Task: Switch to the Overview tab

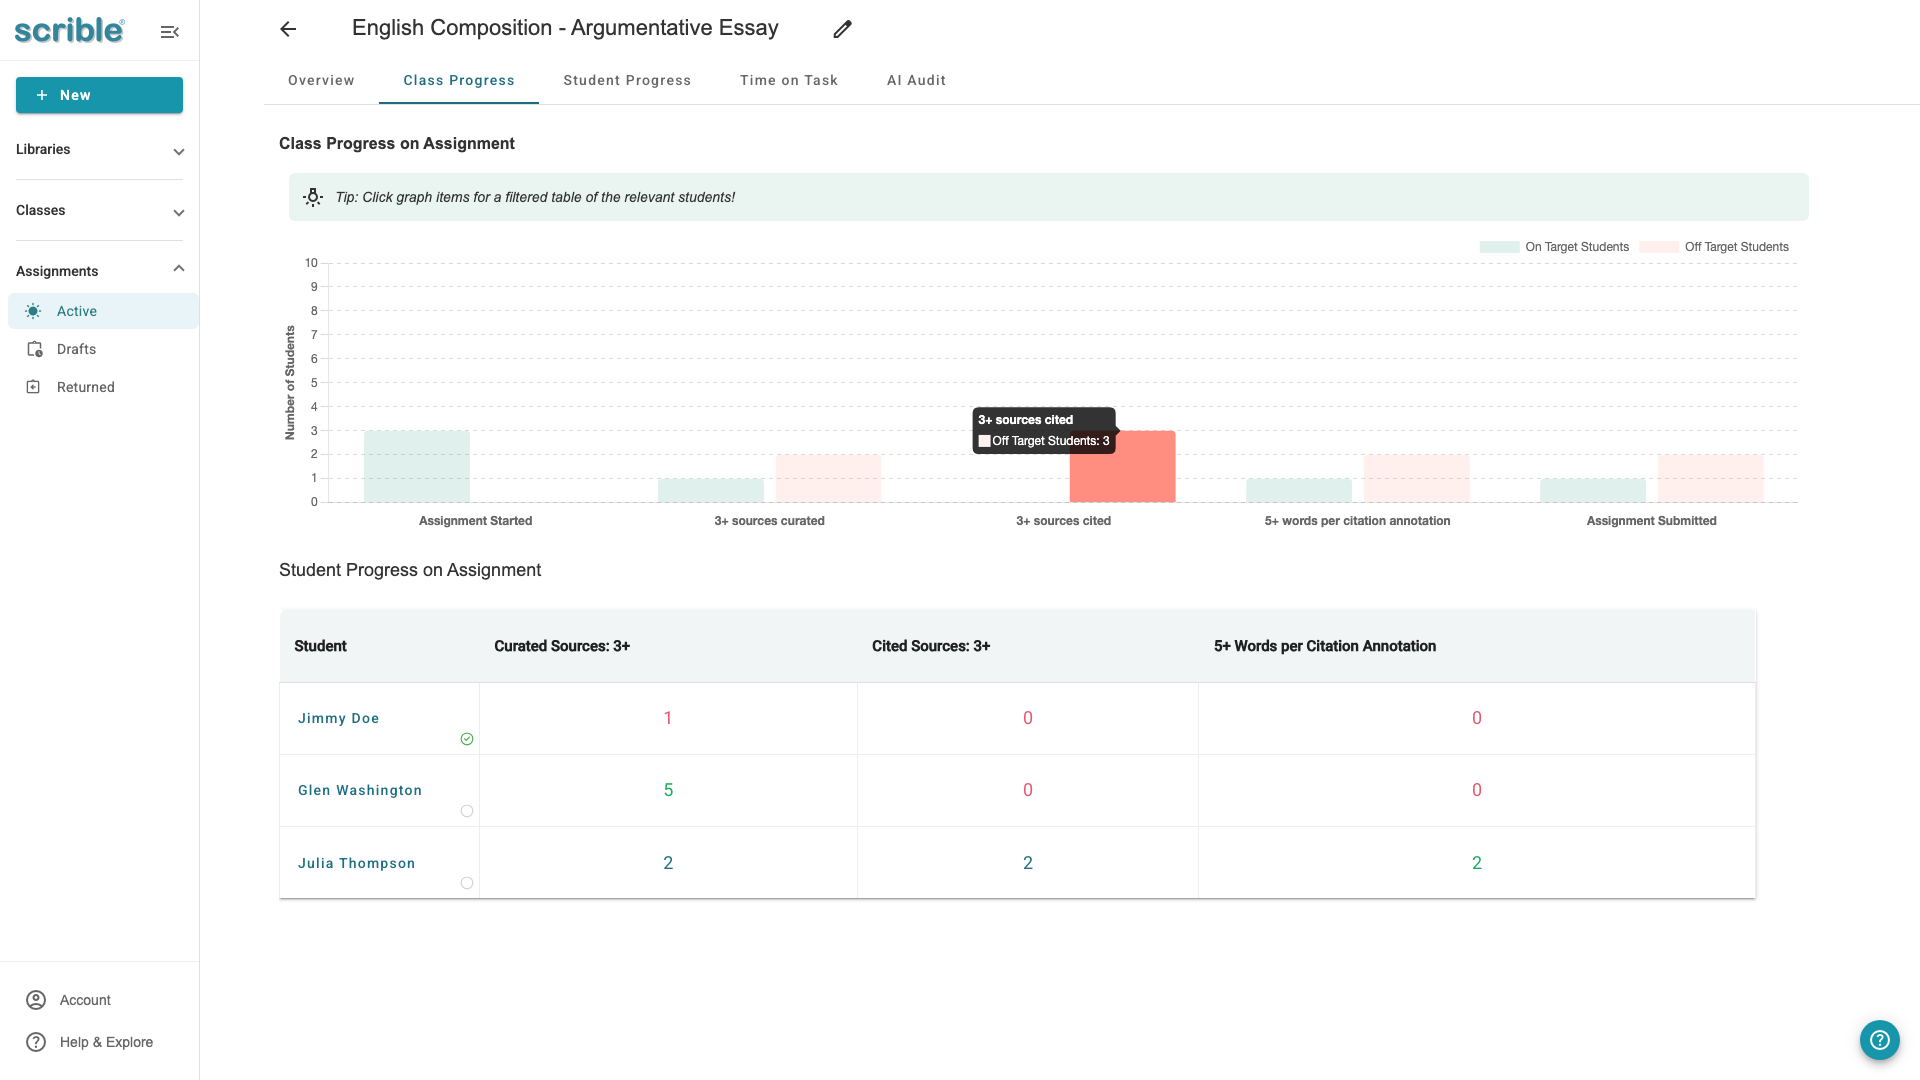Action: pos(321,80)
